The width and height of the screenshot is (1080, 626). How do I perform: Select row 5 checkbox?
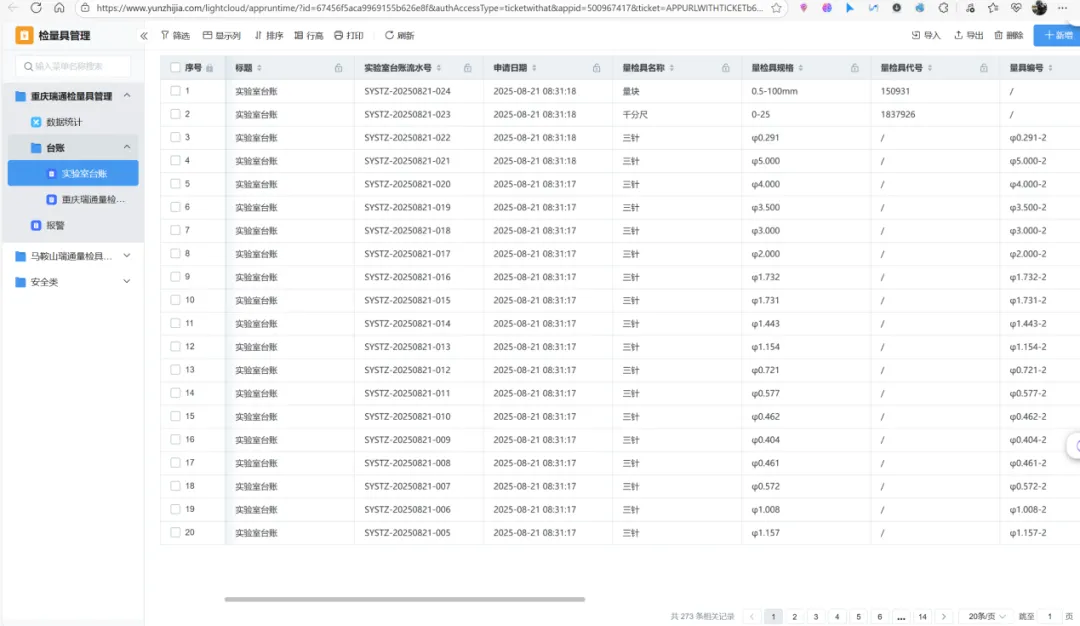(176, 184)
